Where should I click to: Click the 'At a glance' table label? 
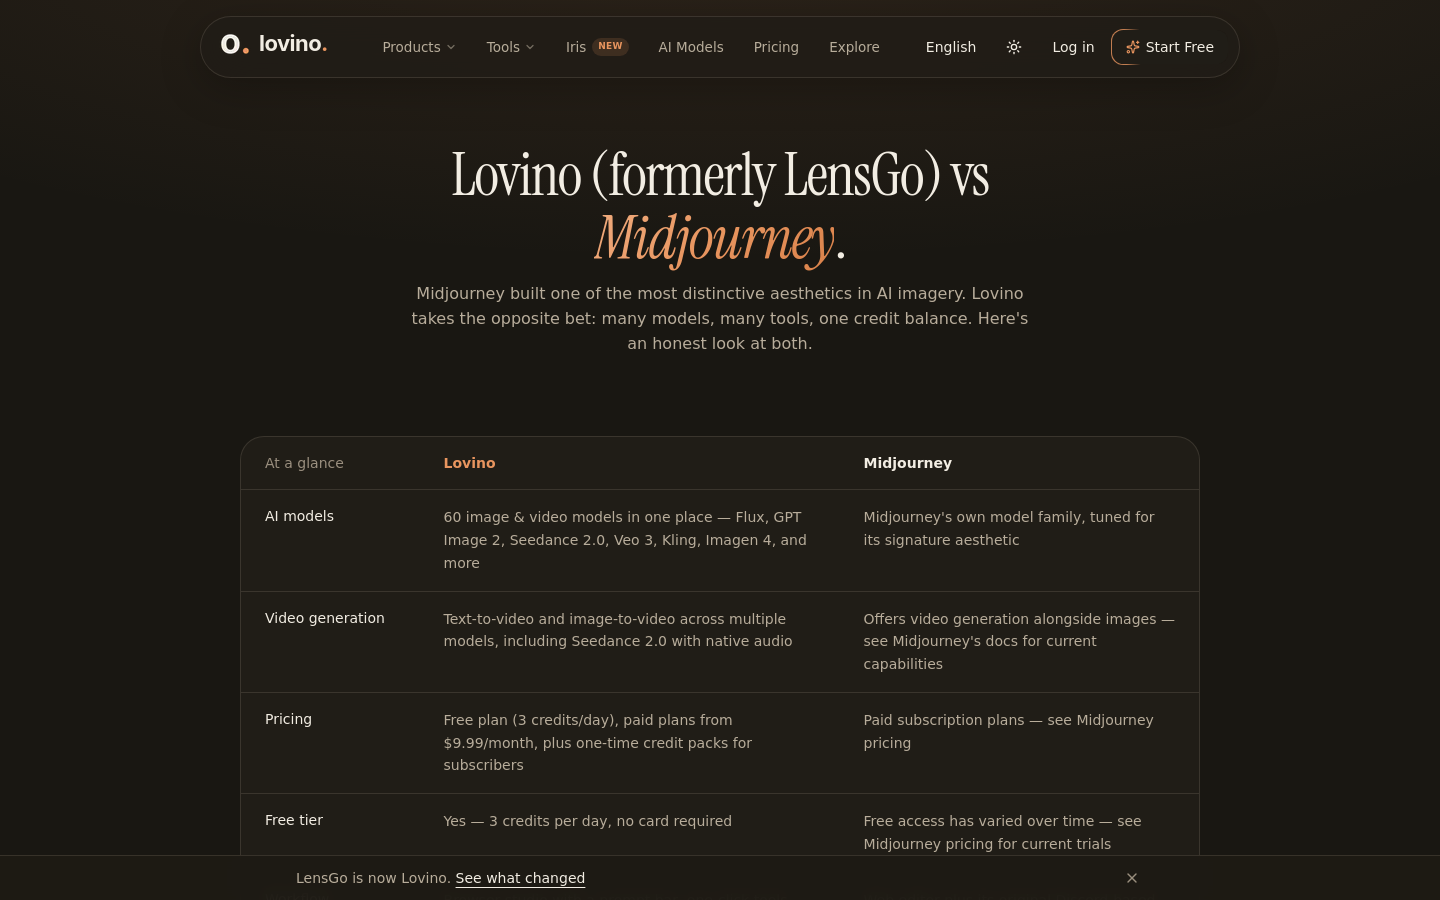click(x=304, y=463)
